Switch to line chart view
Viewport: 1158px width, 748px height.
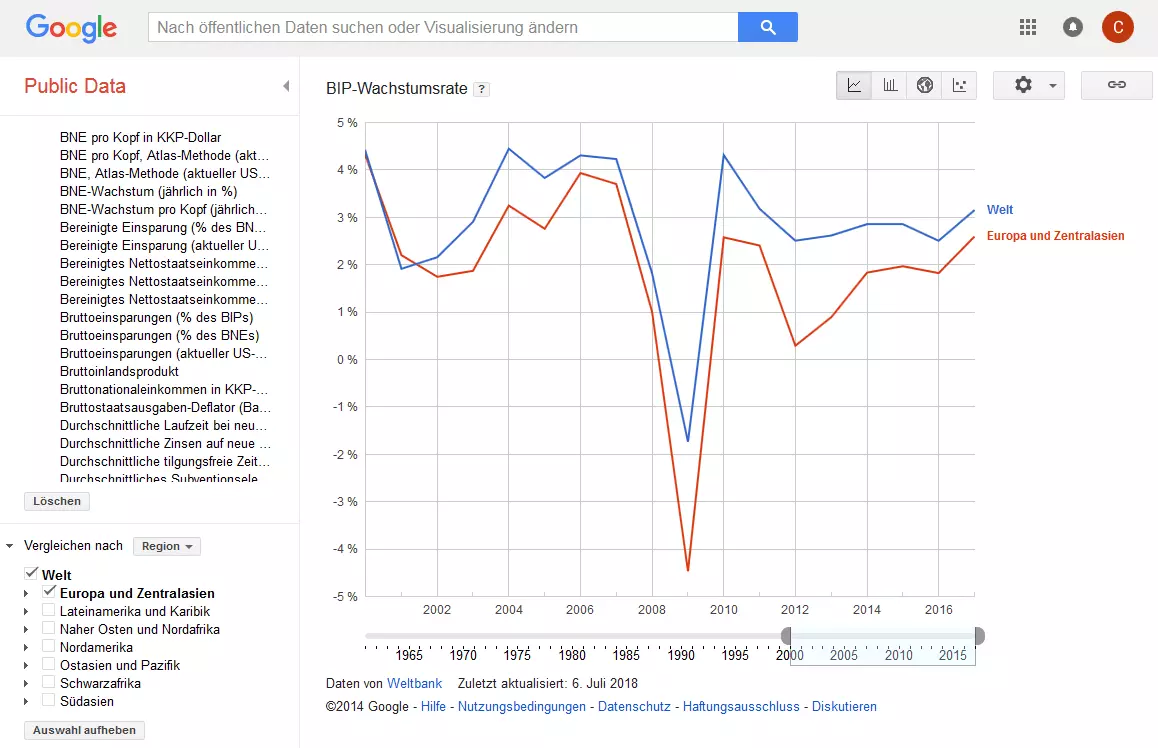(x=854, y=86)
